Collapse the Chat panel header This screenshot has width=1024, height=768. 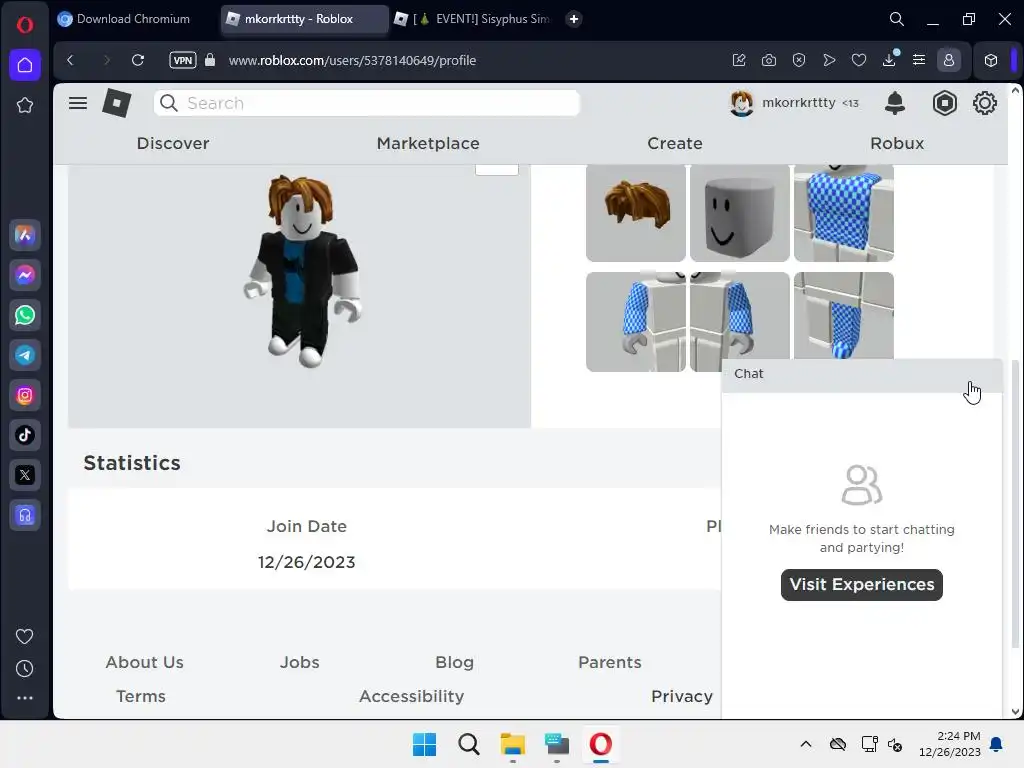click(x=861, y=374)
